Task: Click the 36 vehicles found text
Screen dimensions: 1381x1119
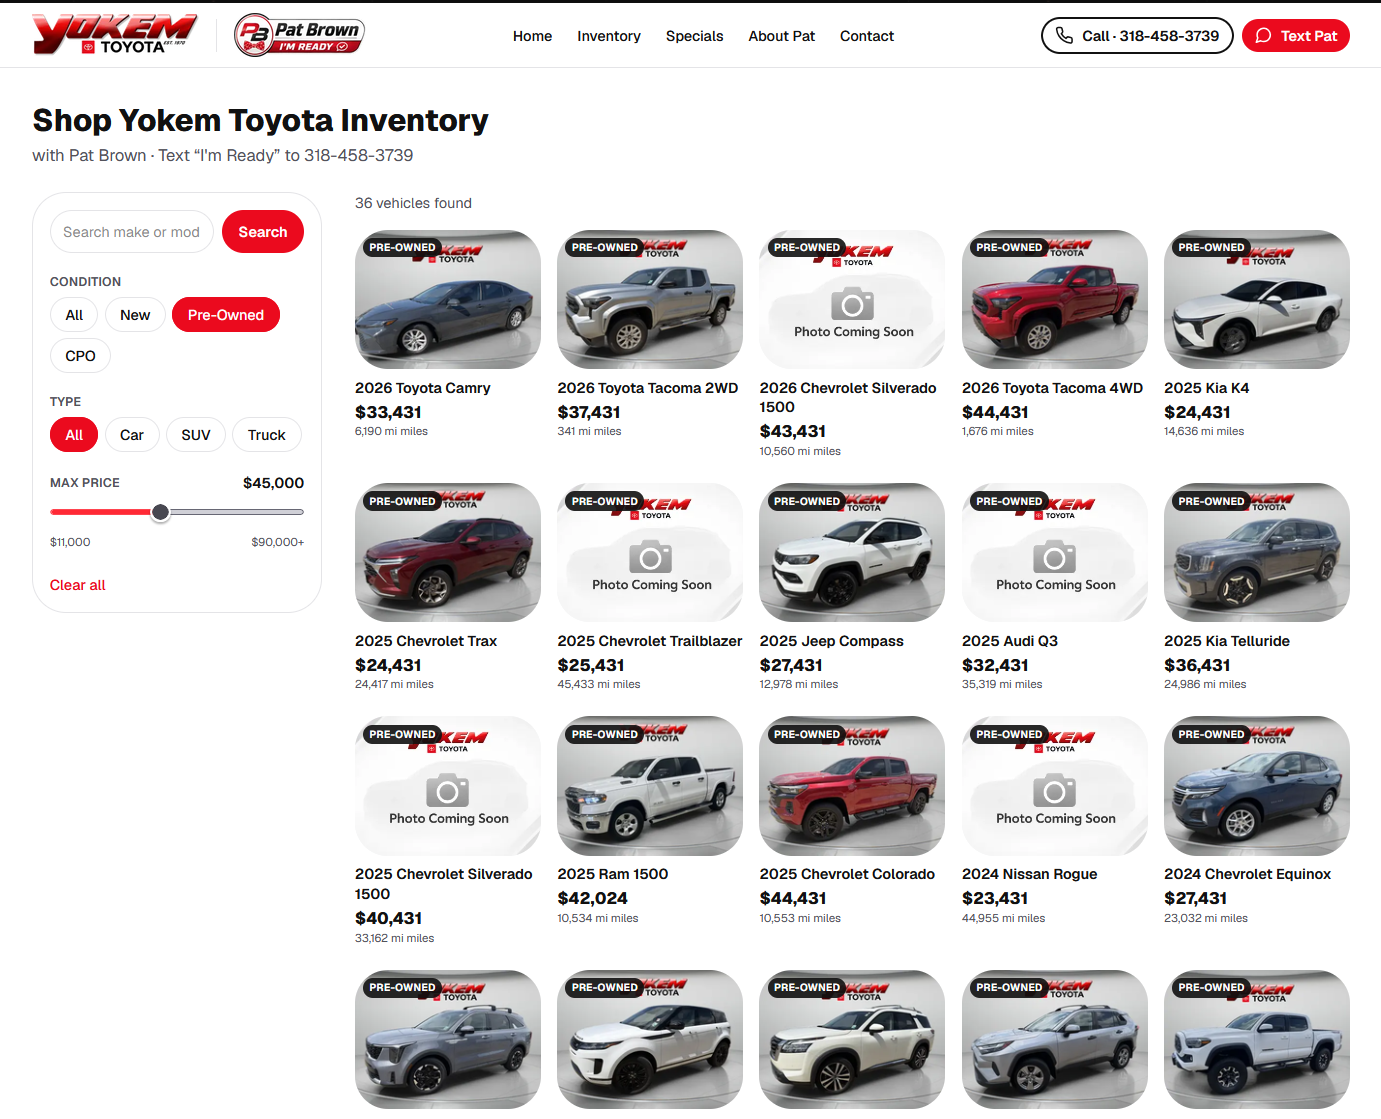Action: [x=413, y=203]
